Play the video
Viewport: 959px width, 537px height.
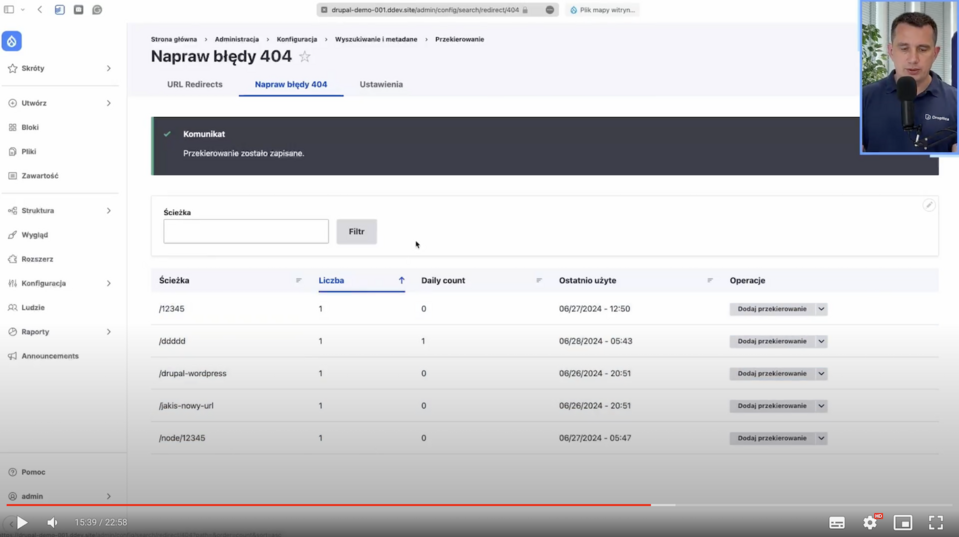(22, 523)
